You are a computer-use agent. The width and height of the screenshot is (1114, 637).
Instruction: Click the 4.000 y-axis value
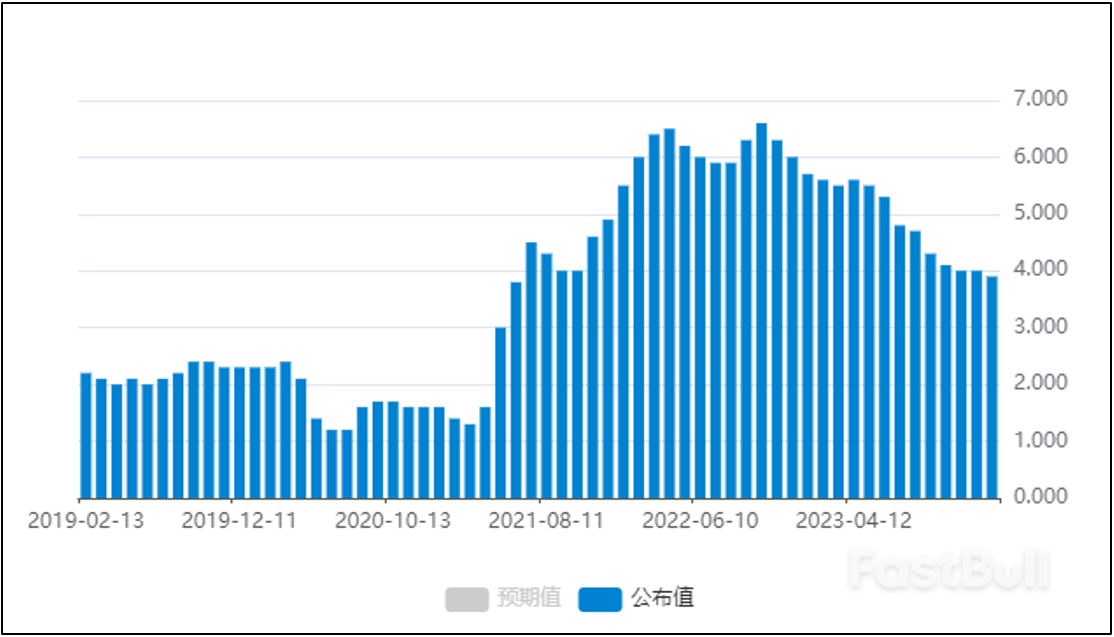click(x=1040, y=268)
